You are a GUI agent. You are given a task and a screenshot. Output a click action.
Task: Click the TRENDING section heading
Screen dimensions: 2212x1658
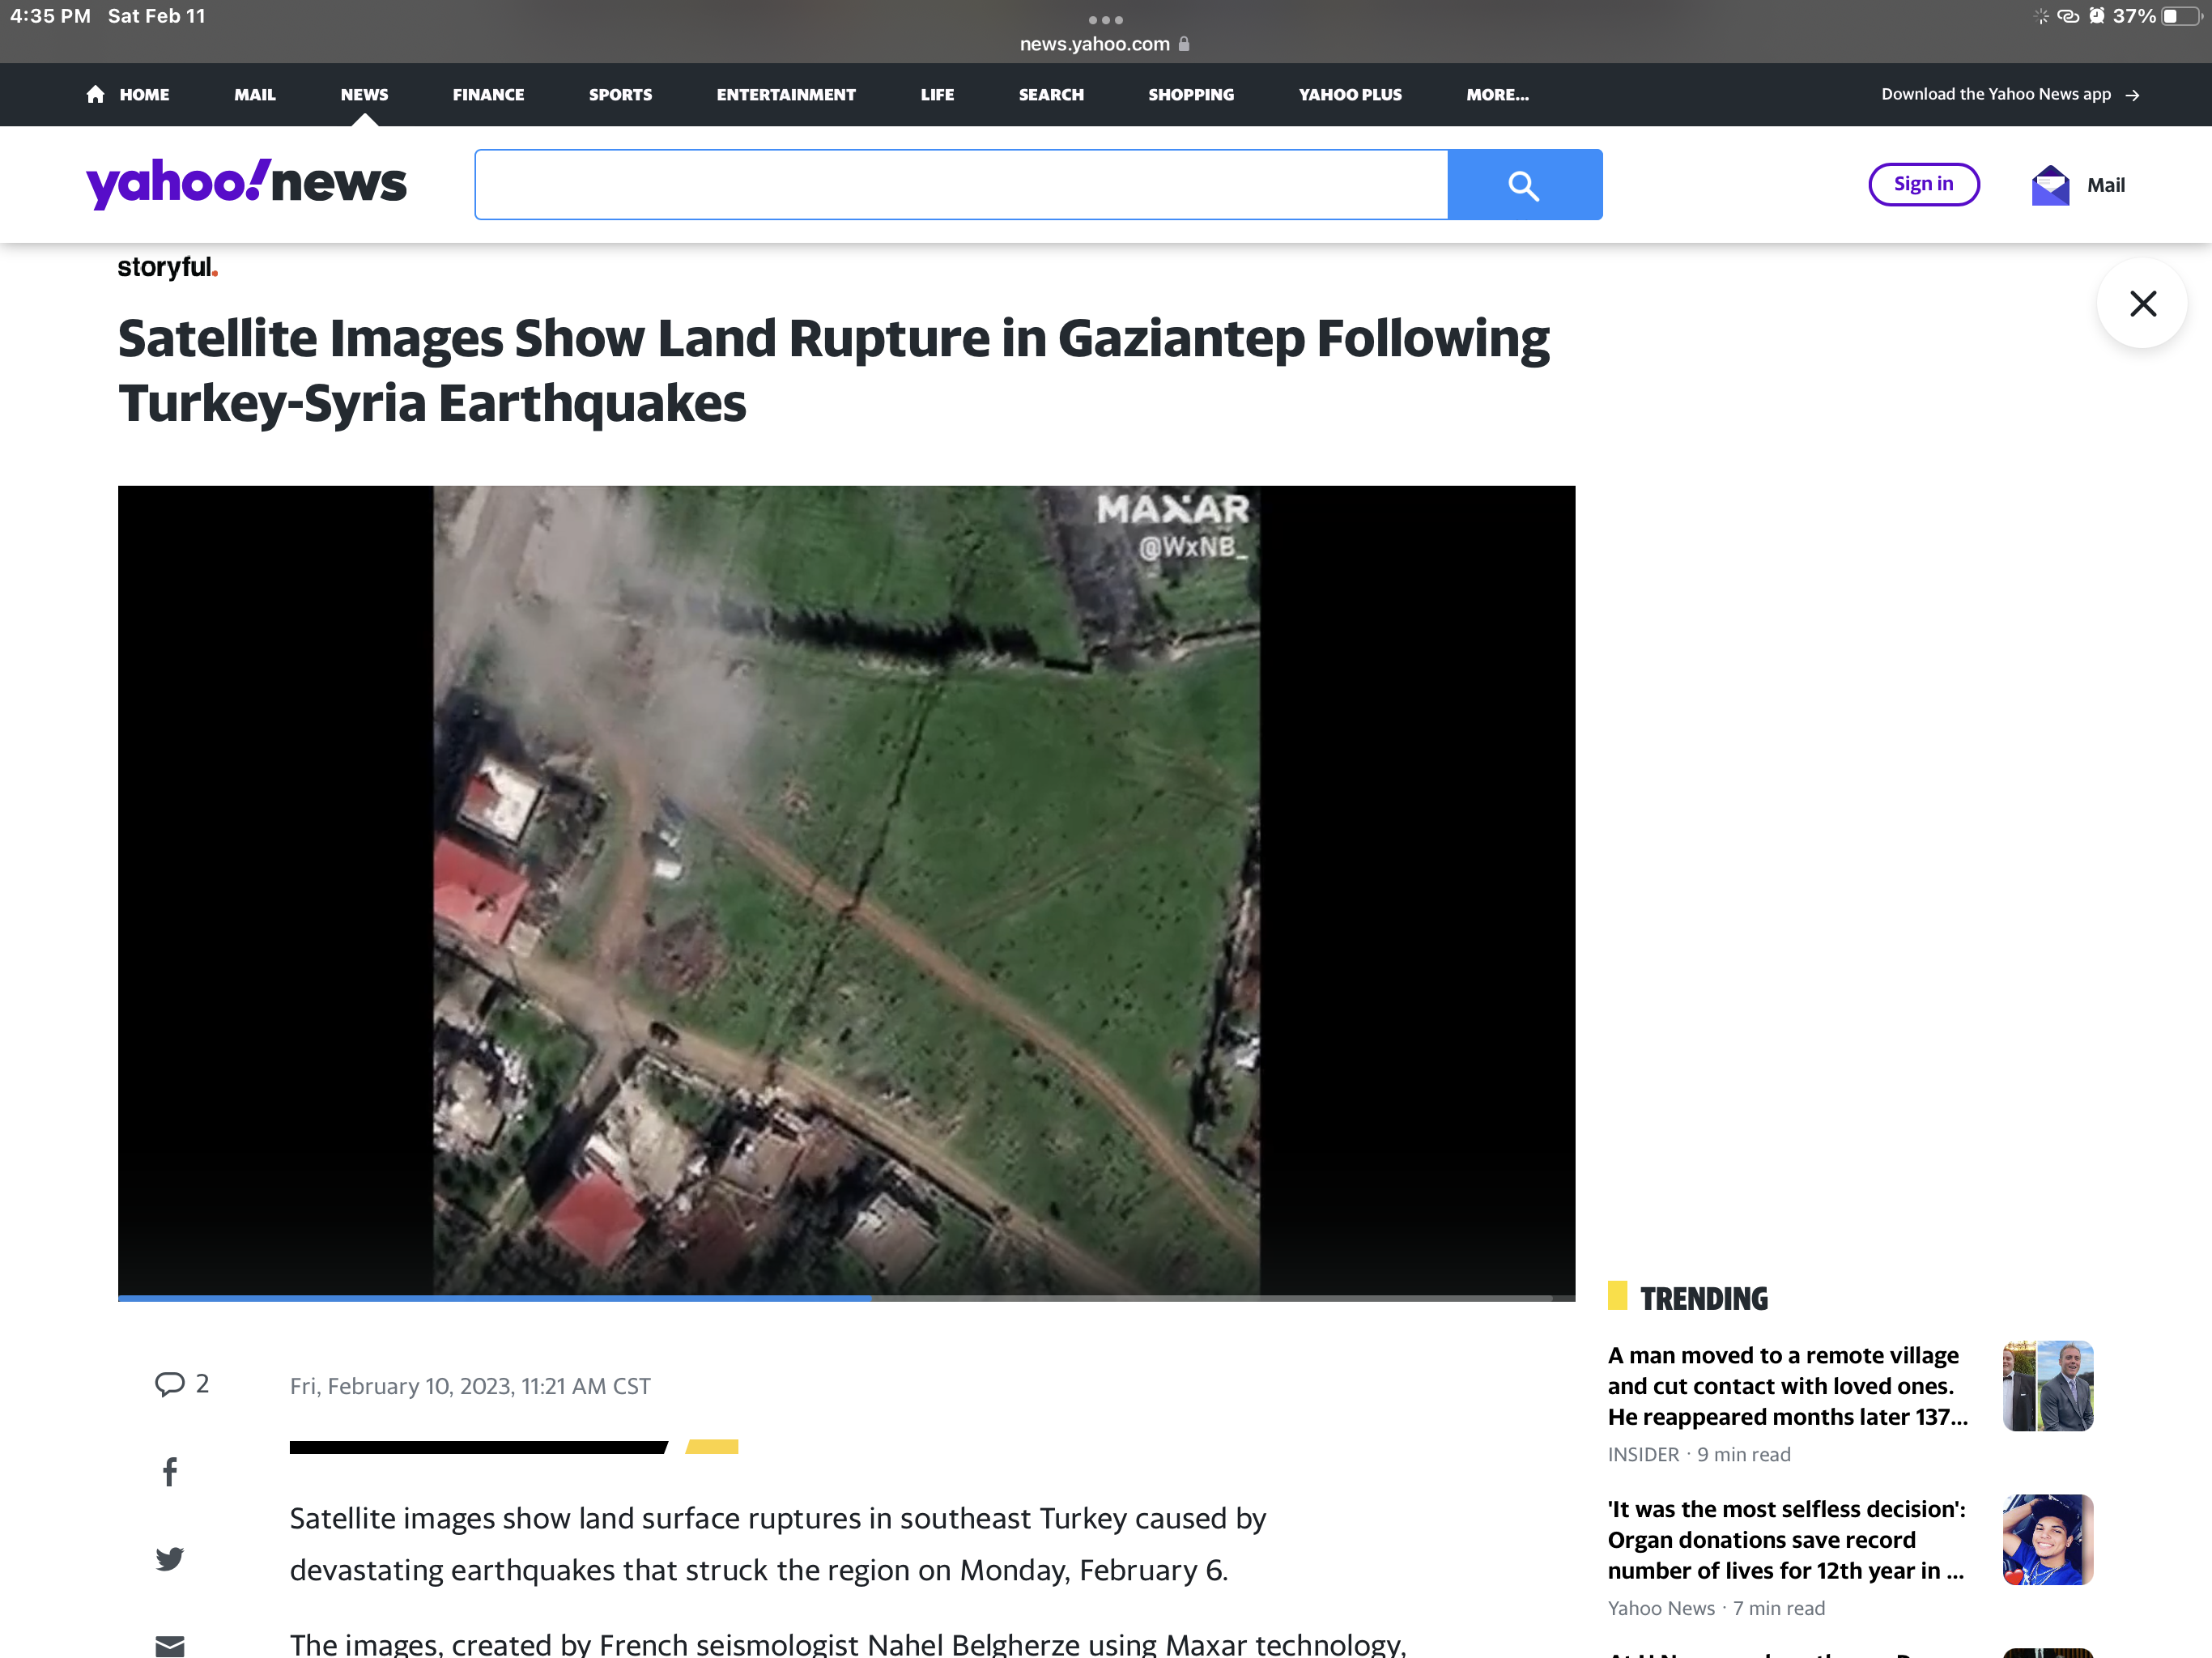[x=1704, y=1298]
